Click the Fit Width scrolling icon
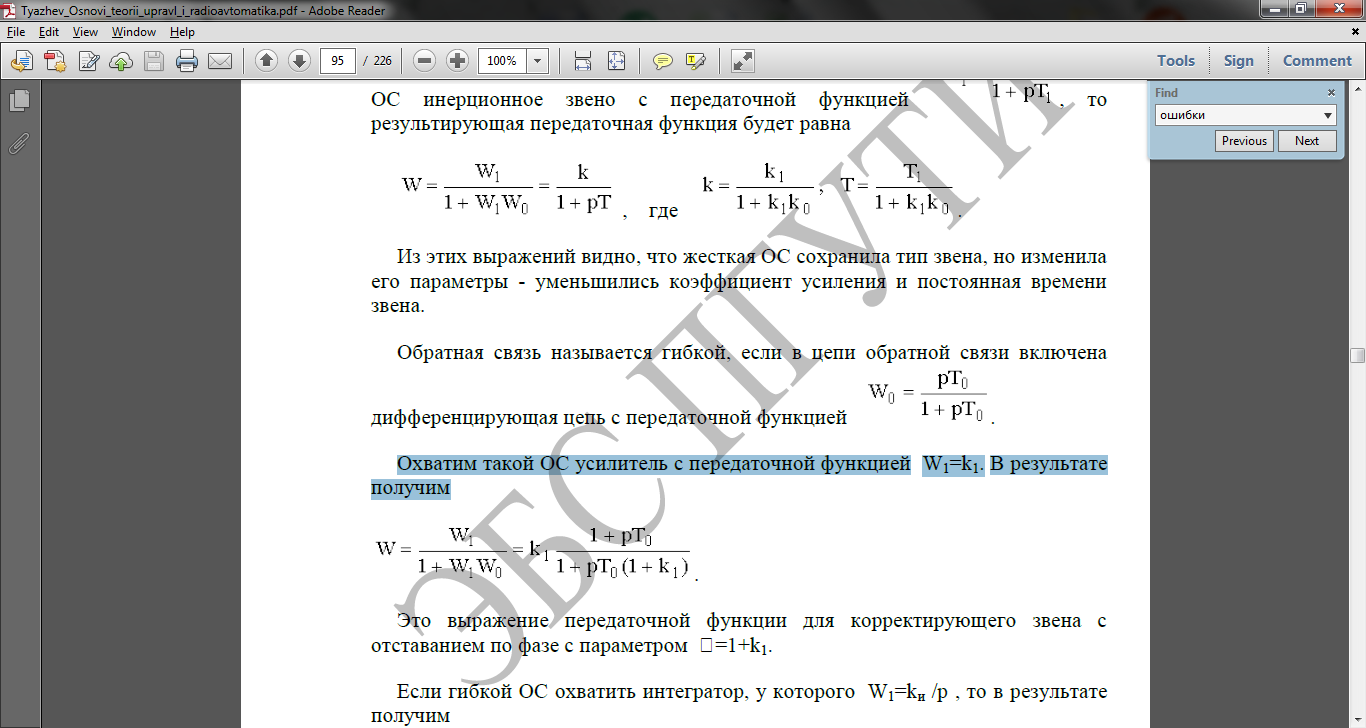Viewport: 1366px width, 728px height. click(583, 61)
